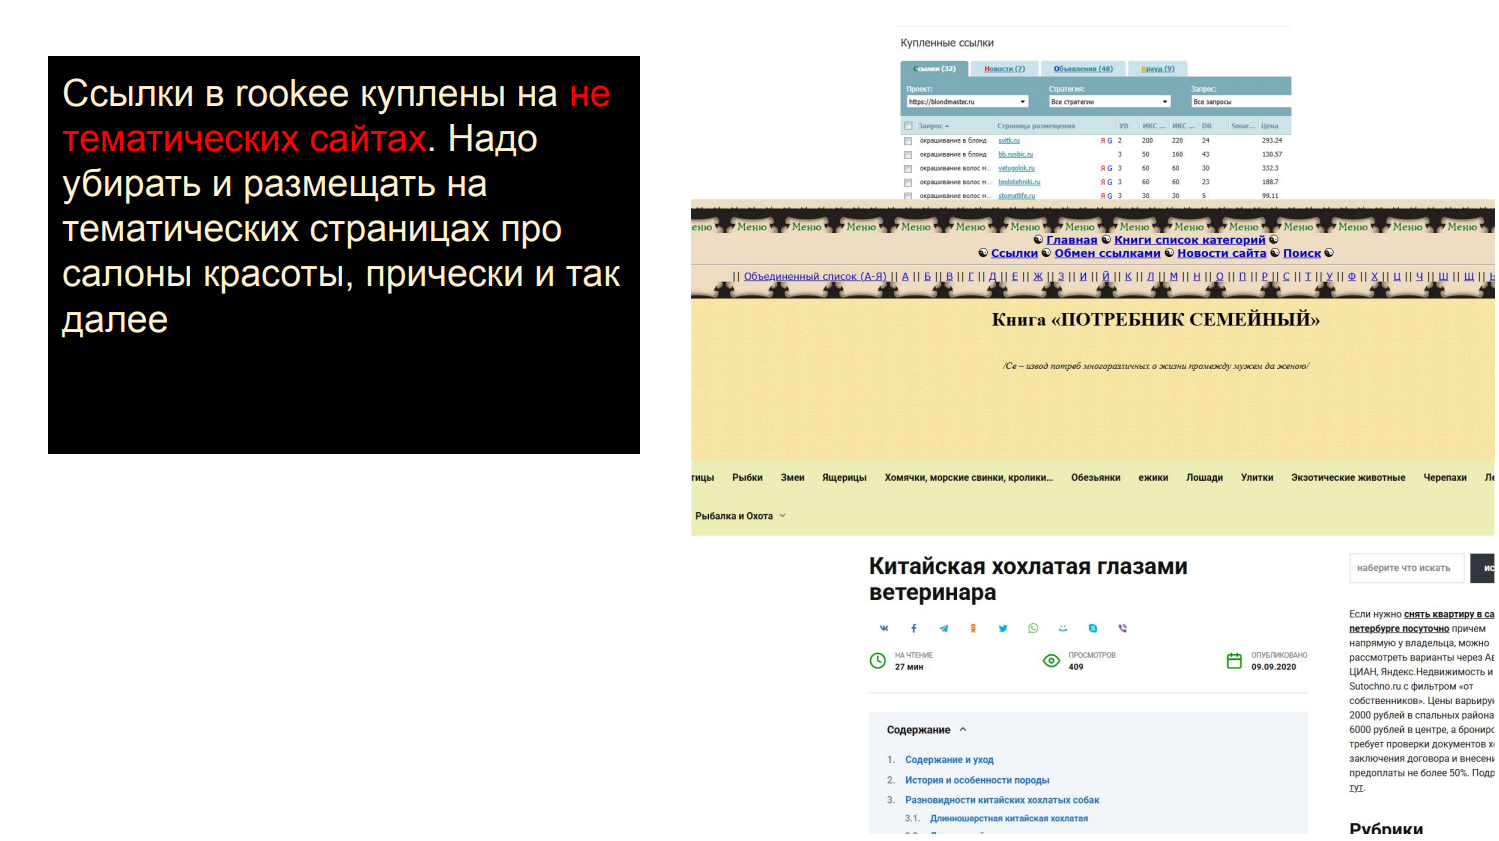Share the article via Skype icon
This screenshot has width=1499, height=841.
click(x=1093, y=629)
